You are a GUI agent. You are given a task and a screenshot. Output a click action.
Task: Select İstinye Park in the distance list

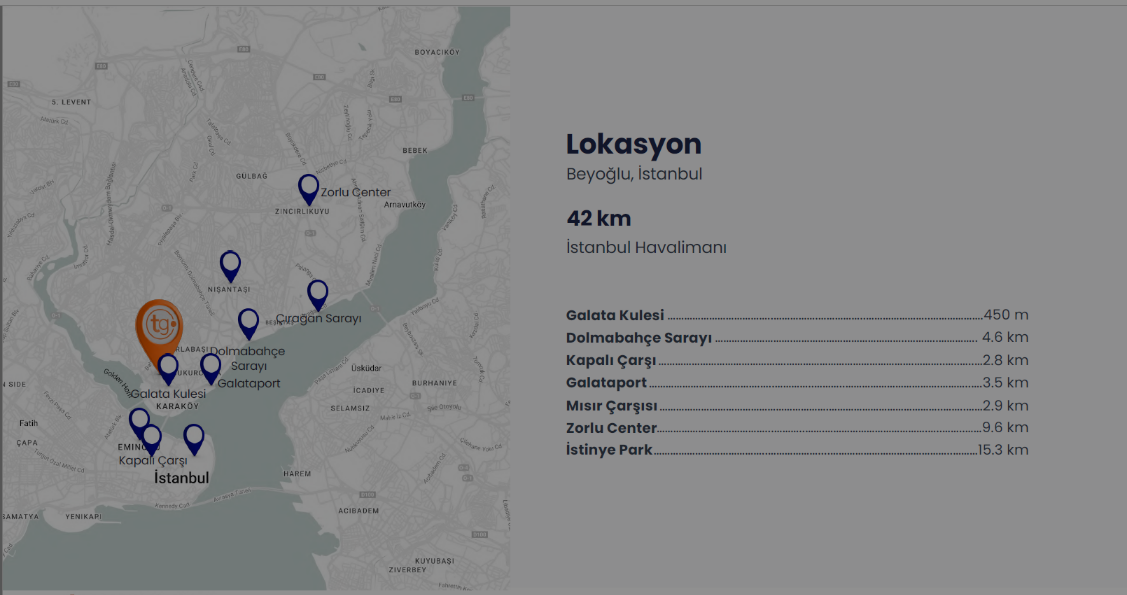[609, 450]
